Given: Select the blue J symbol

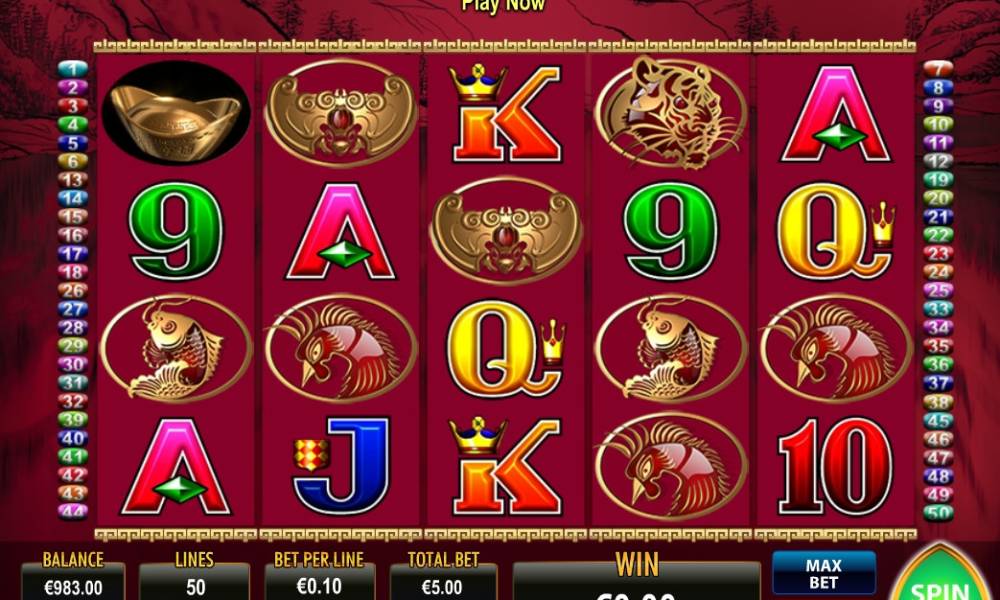Looking at the screenshot, I should point(341,465).
